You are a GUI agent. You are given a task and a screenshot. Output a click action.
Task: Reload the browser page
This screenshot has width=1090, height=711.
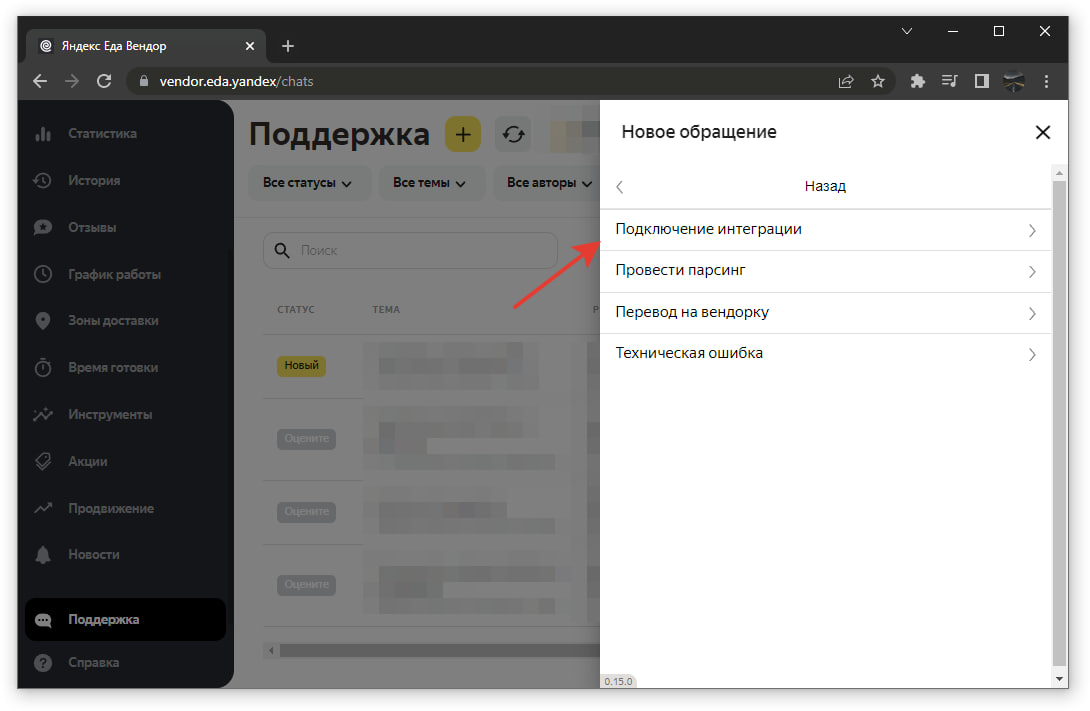[104, 81]
